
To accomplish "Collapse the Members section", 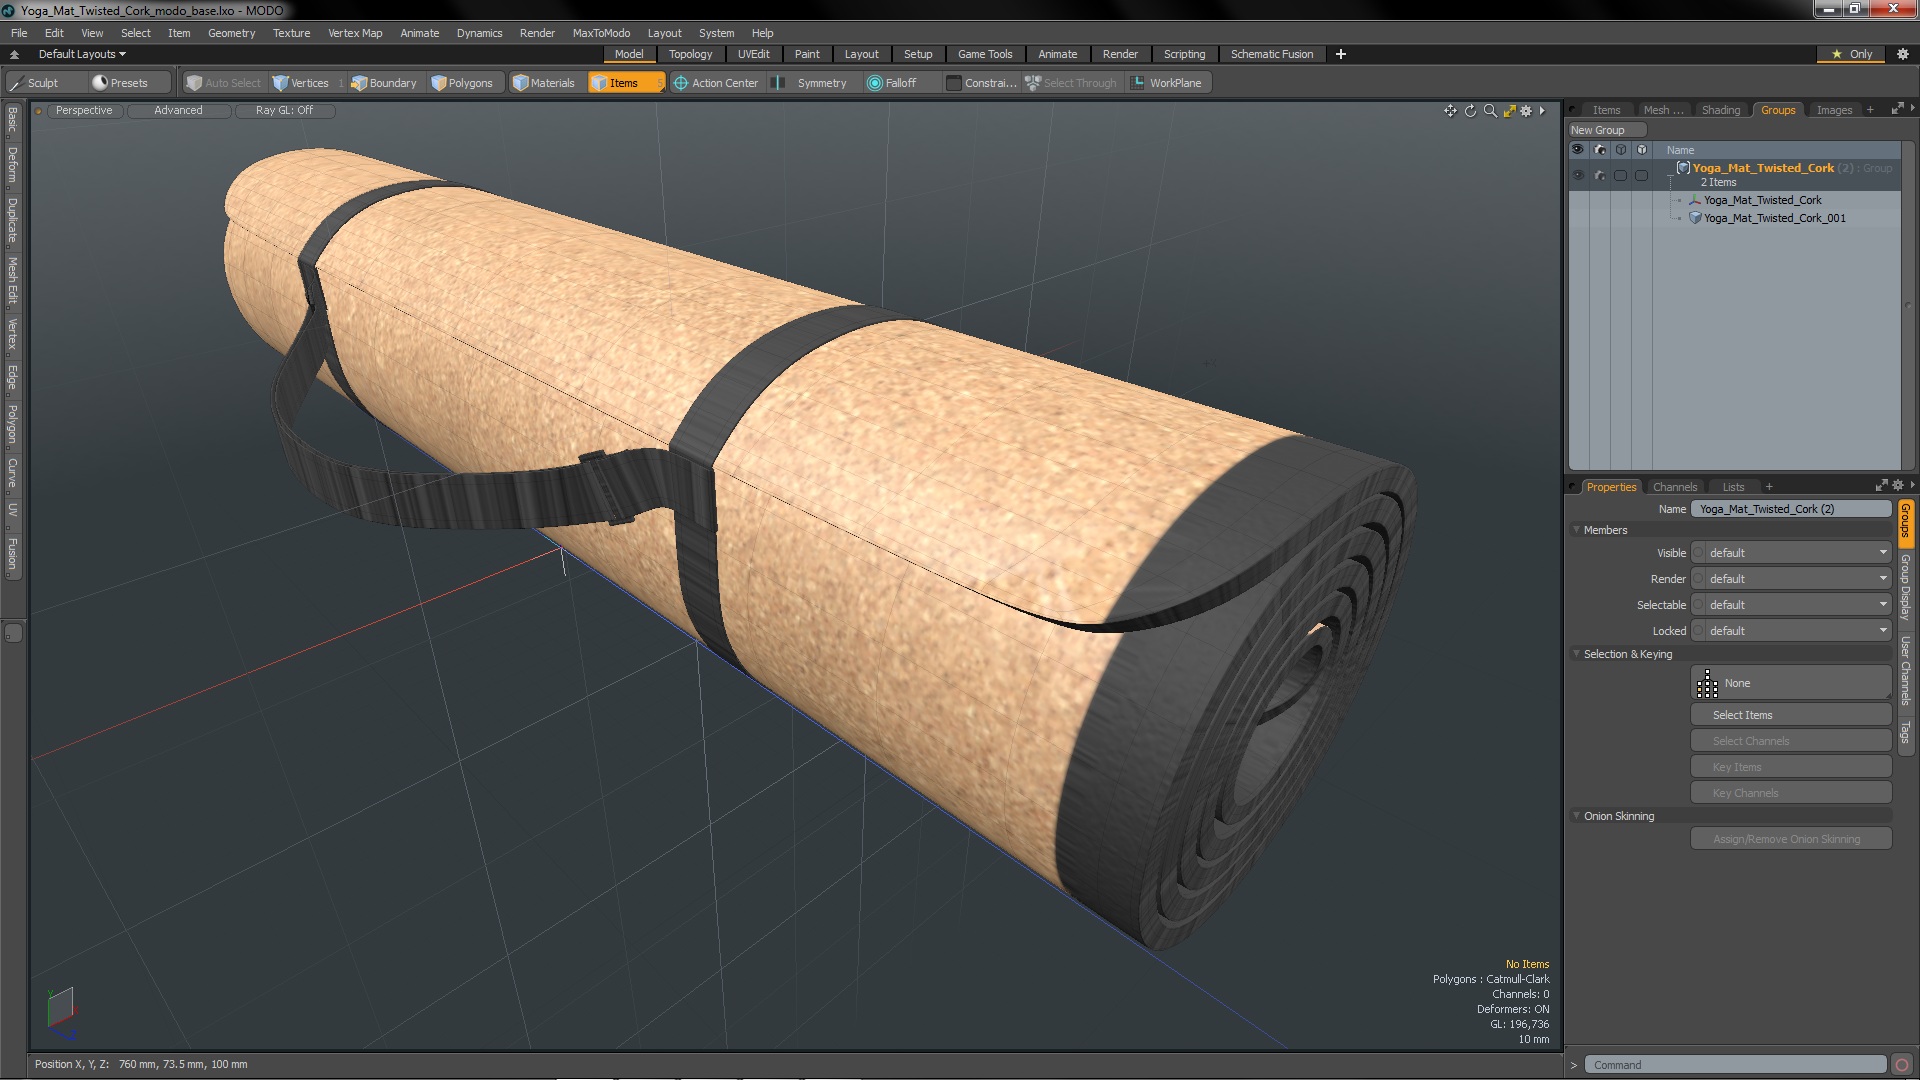I will (x=1577, y=530).
